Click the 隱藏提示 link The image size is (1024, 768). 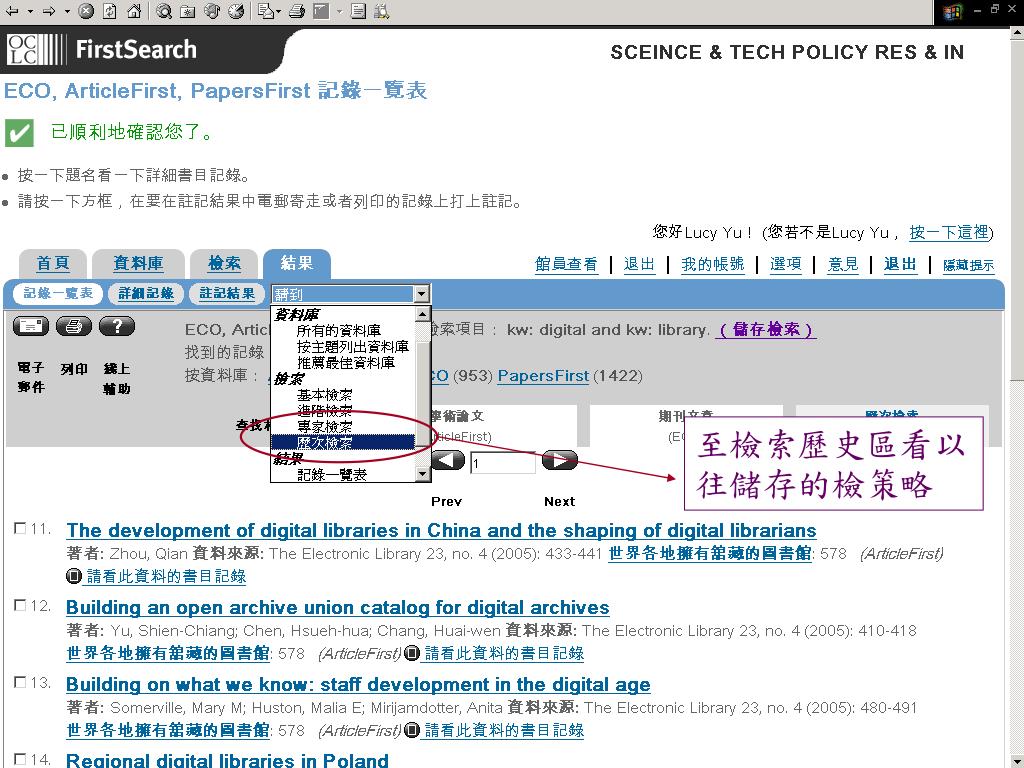coord(968,265)
